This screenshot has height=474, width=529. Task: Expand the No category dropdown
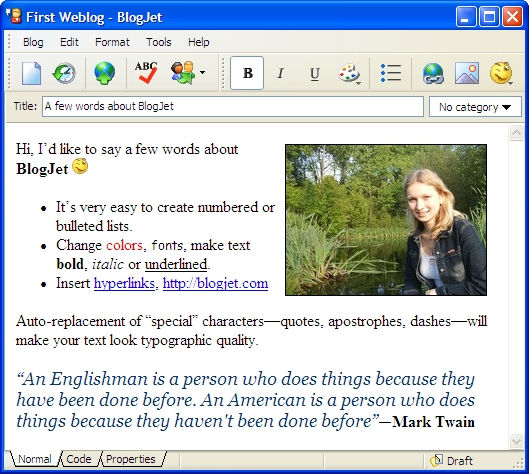coord(475,107)
